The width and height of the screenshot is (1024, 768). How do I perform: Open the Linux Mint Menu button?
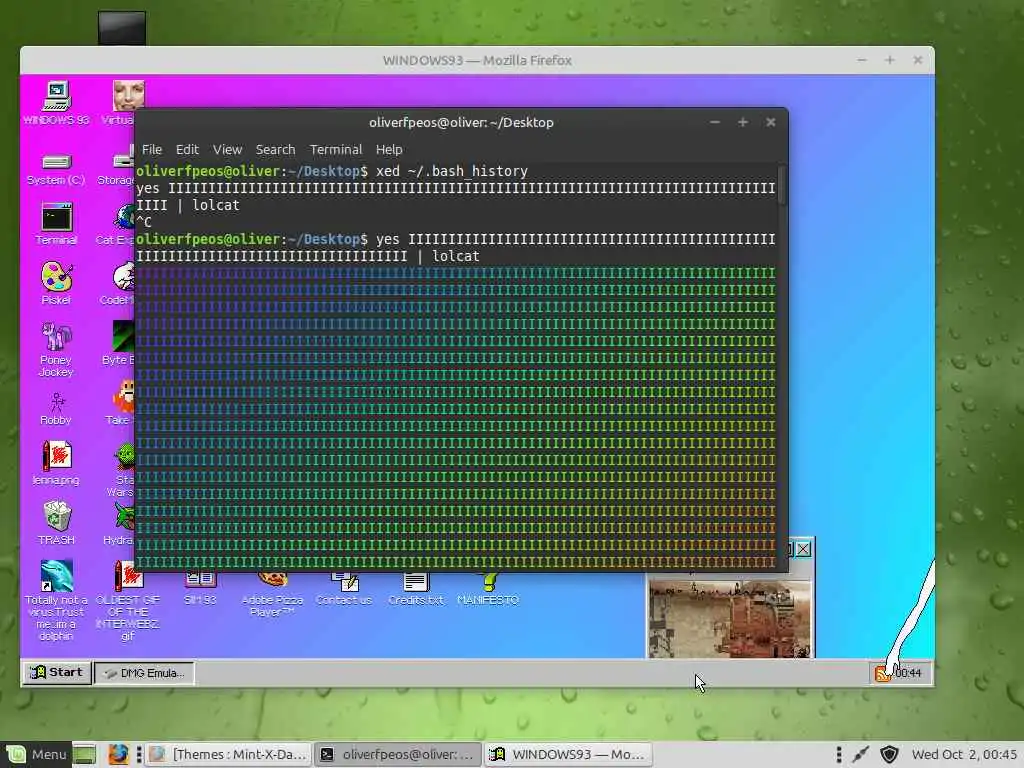coord(36,754)
